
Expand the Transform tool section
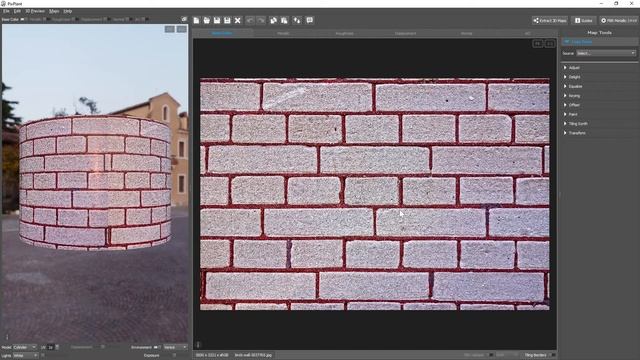(599, 133)
